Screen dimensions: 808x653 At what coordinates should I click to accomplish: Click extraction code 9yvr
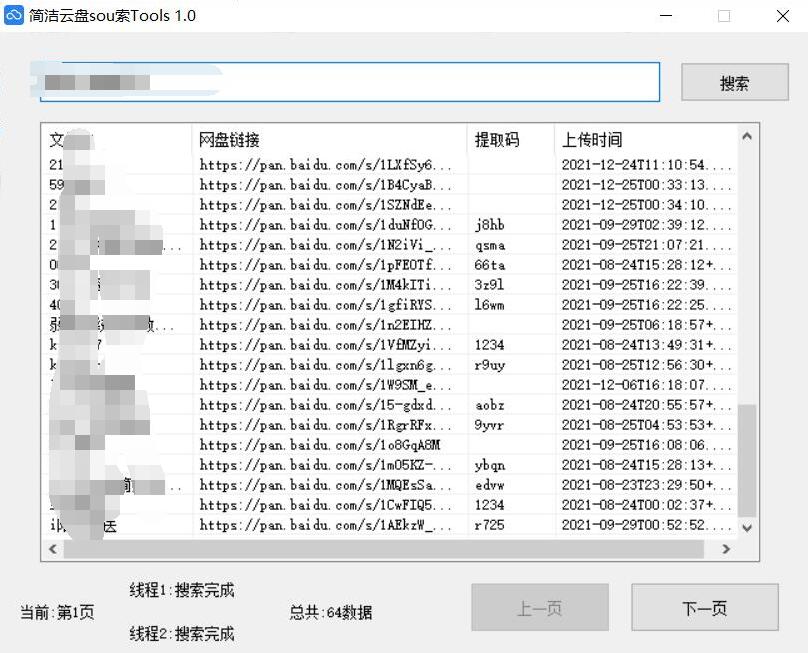click(x=489, y=425)
